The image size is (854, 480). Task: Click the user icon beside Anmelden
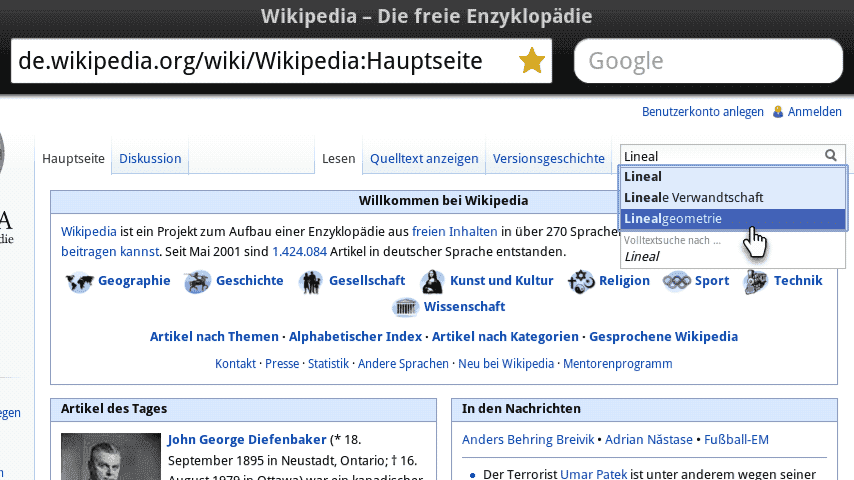point(778,112)
